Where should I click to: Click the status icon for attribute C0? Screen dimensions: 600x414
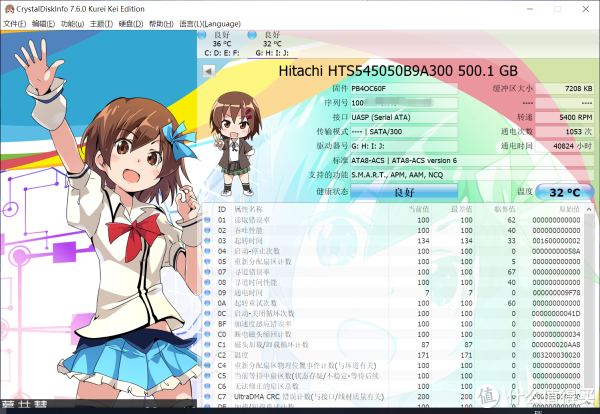pyautogui.click(x=207, y=334)
